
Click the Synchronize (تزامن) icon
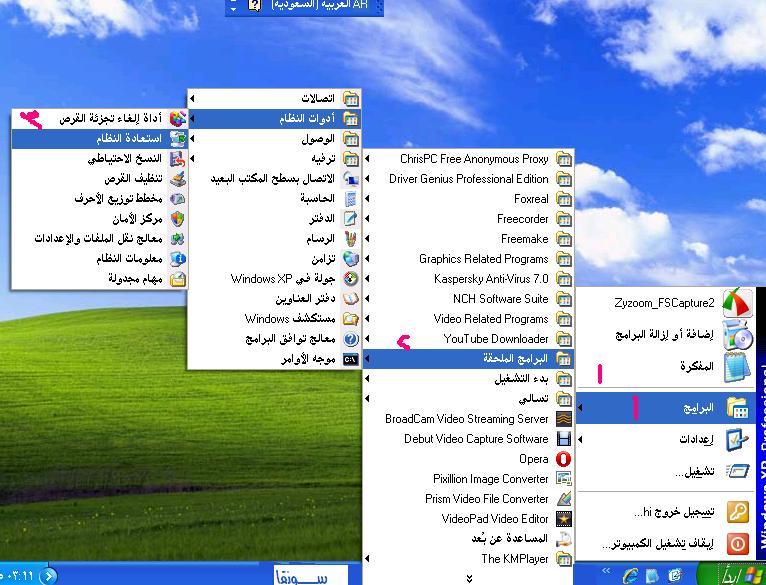point(351,259)
